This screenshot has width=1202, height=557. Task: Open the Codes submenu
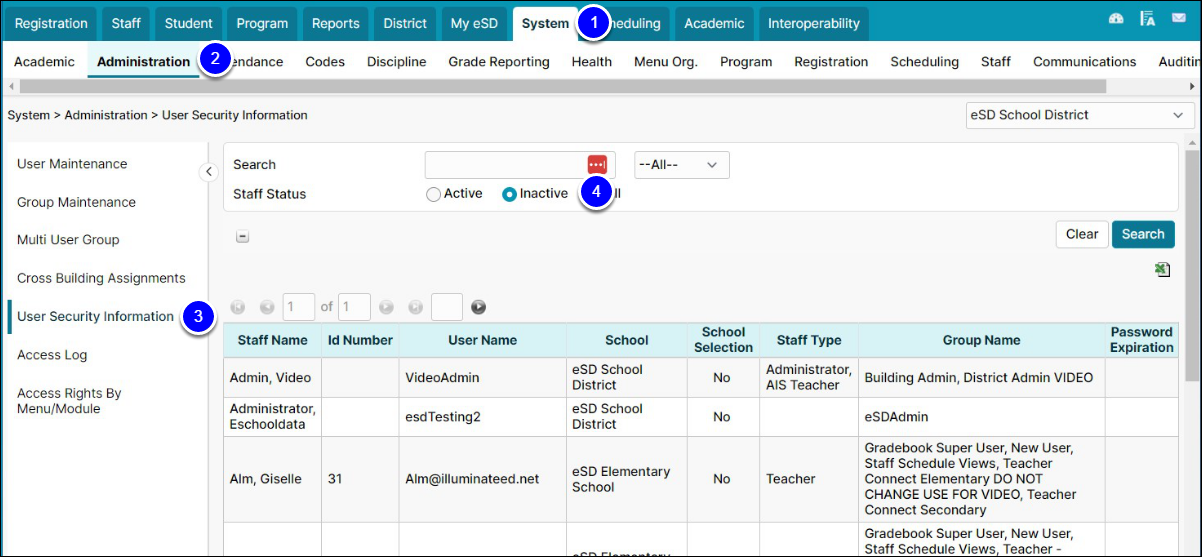[325, 62]
